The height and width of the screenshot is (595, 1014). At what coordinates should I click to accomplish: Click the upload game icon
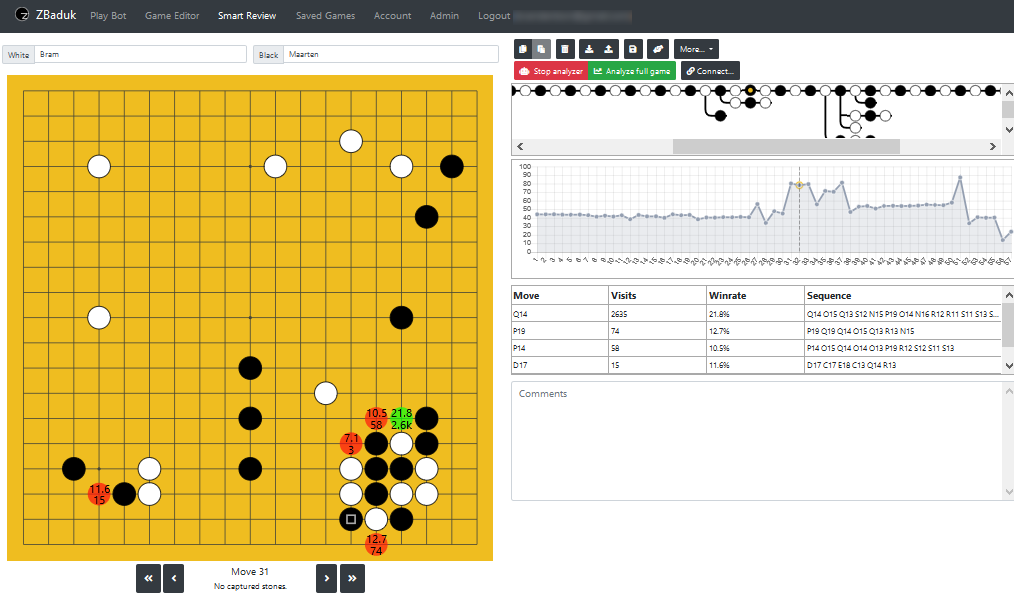(x=609, y=49)
